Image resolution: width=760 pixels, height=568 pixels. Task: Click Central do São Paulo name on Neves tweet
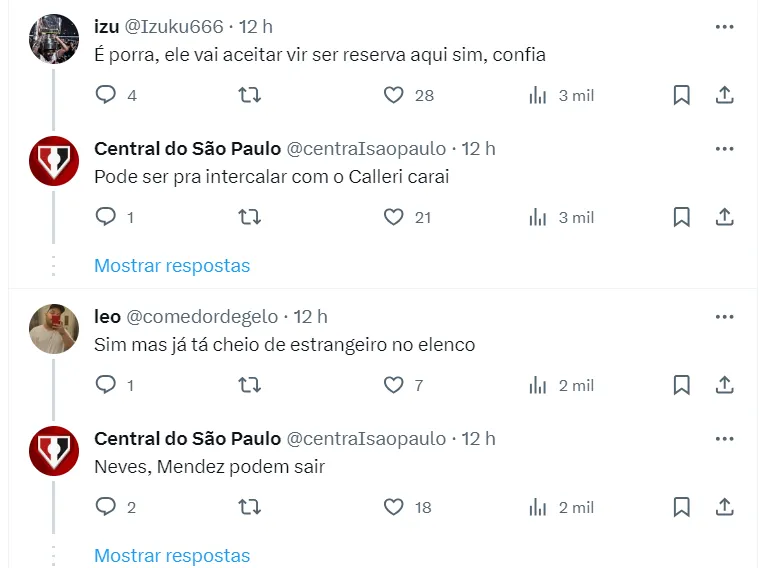[187, 439]
